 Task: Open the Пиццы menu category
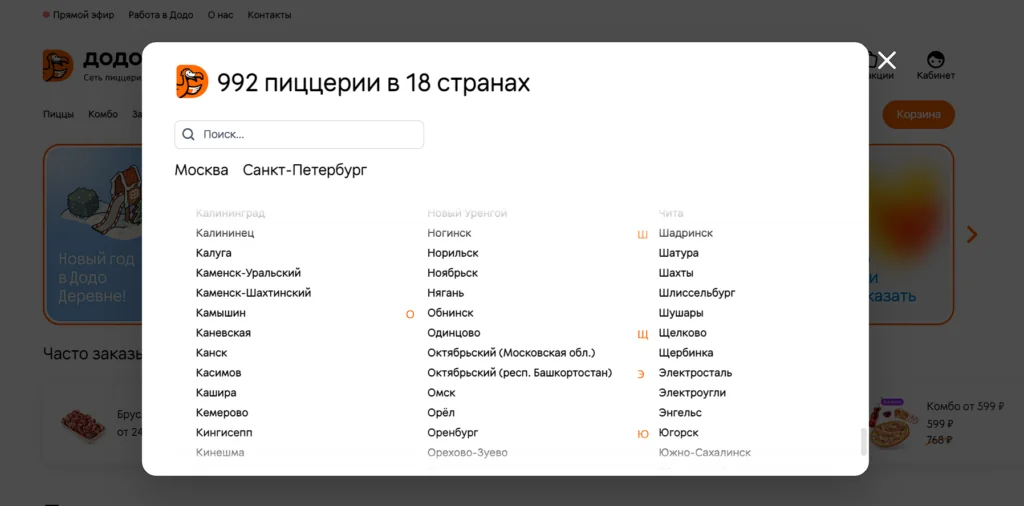point(58,114)
